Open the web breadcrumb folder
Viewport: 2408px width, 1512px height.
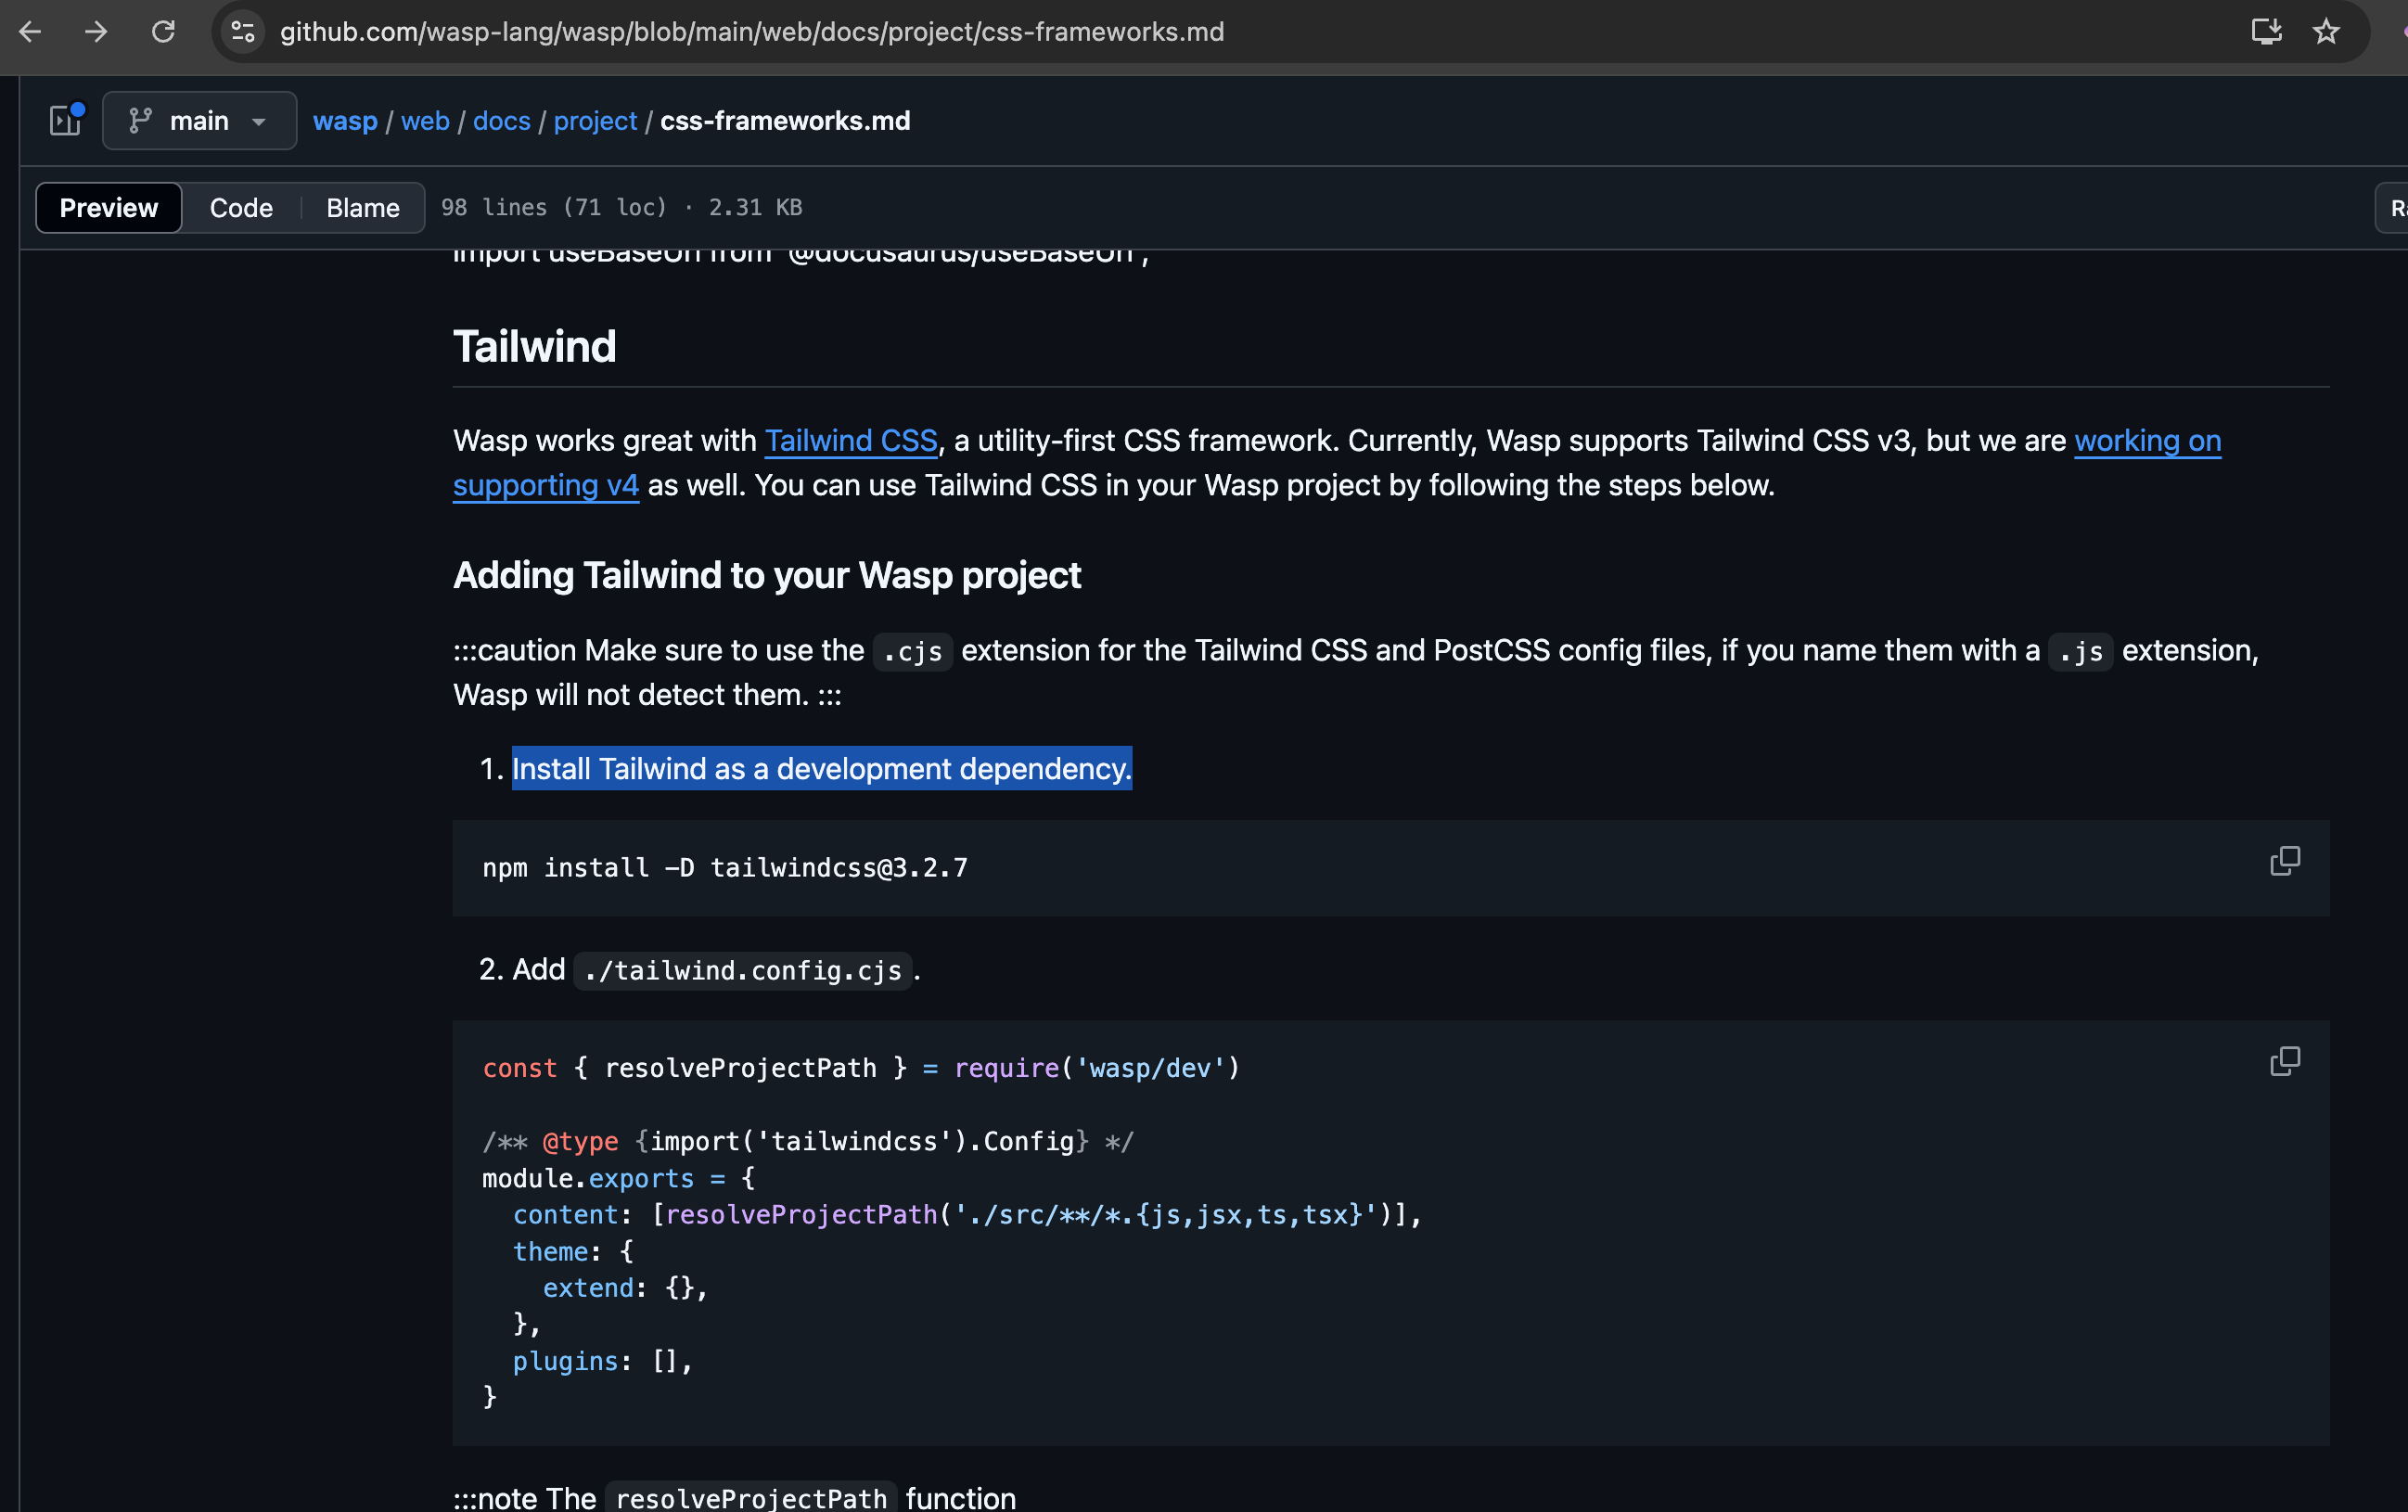(x=425, y=121)
